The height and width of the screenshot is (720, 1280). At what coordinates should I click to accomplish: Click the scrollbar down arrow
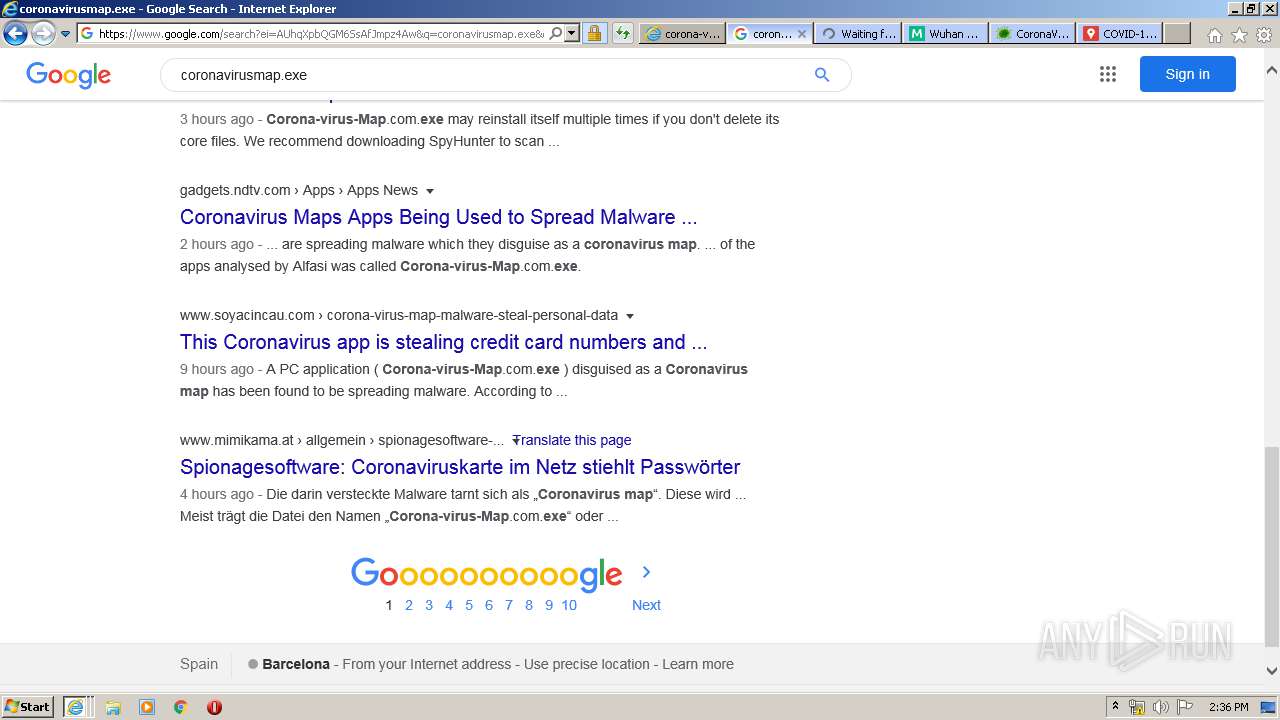coord(1271,671)
